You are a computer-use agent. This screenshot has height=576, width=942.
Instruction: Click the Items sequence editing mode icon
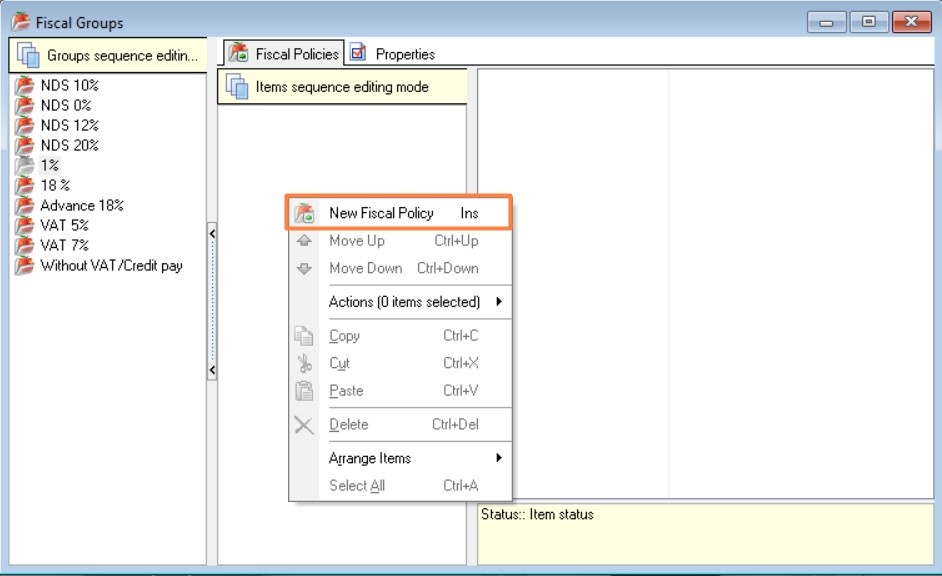[x=237, y=87]
